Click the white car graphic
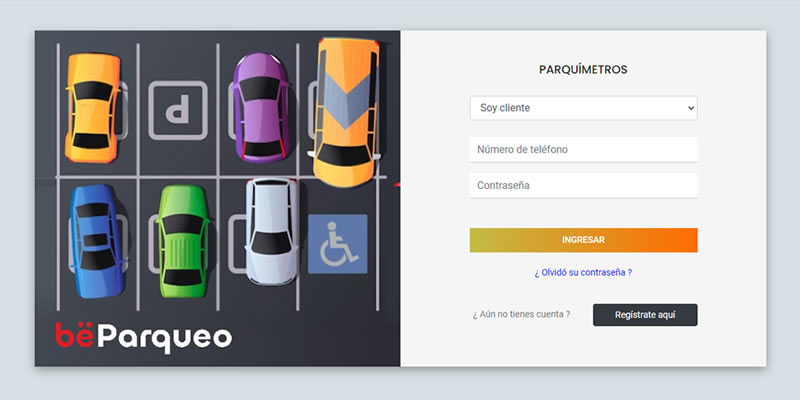The height and width of the screenshot is (400, 800). (x=271, y=229)
